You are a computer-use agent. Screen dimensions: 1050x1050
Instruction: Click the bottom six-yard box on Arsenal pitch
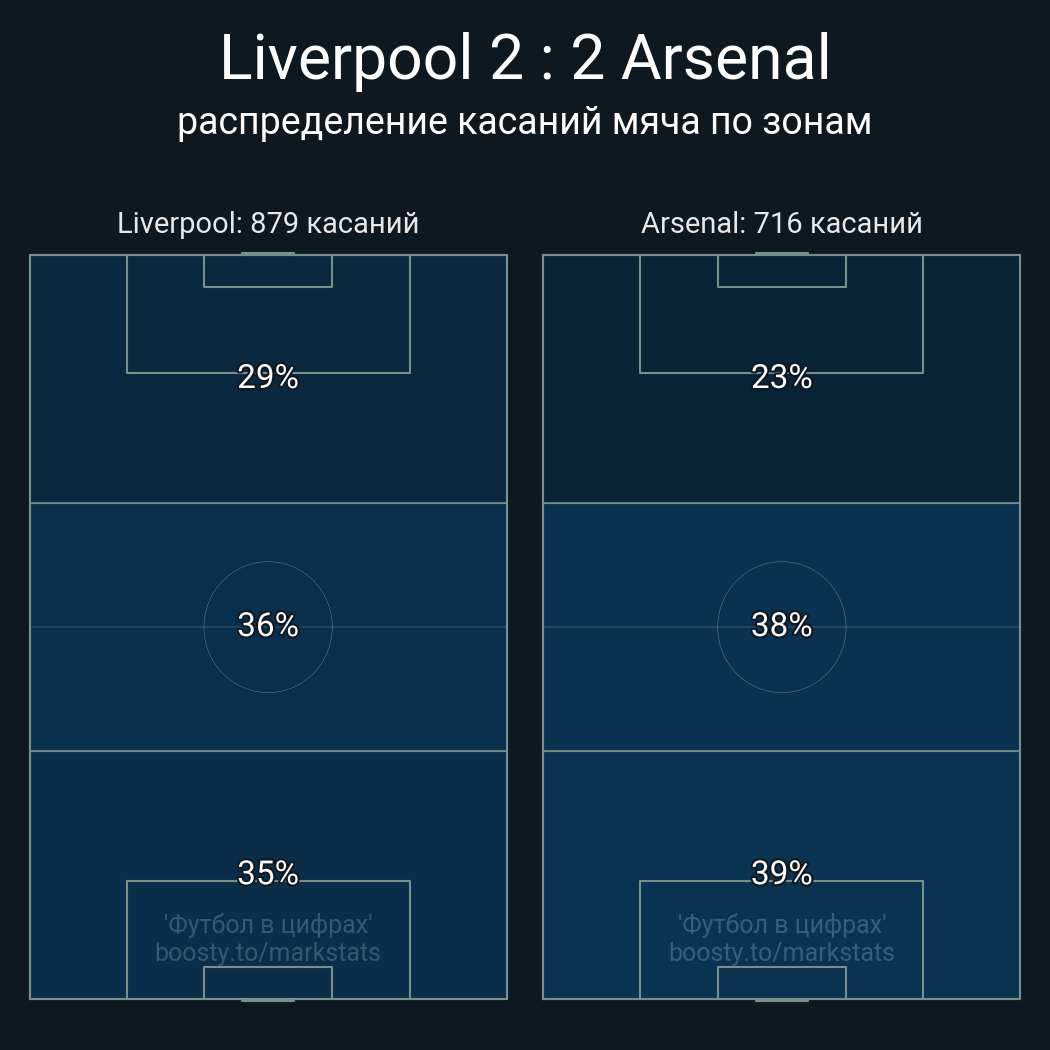pyautogui.click(x=781, y=982)
